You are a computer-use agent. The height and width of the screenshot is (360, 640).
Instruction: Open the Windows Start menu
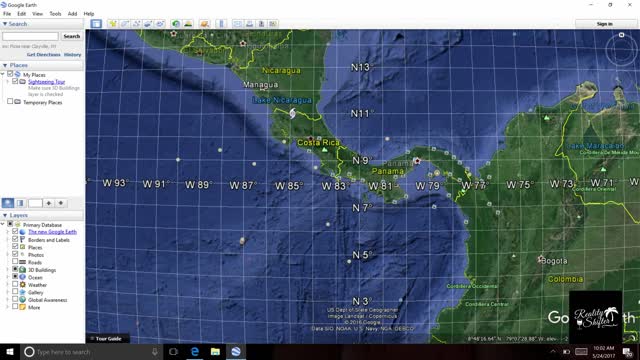tap(10, 351)
